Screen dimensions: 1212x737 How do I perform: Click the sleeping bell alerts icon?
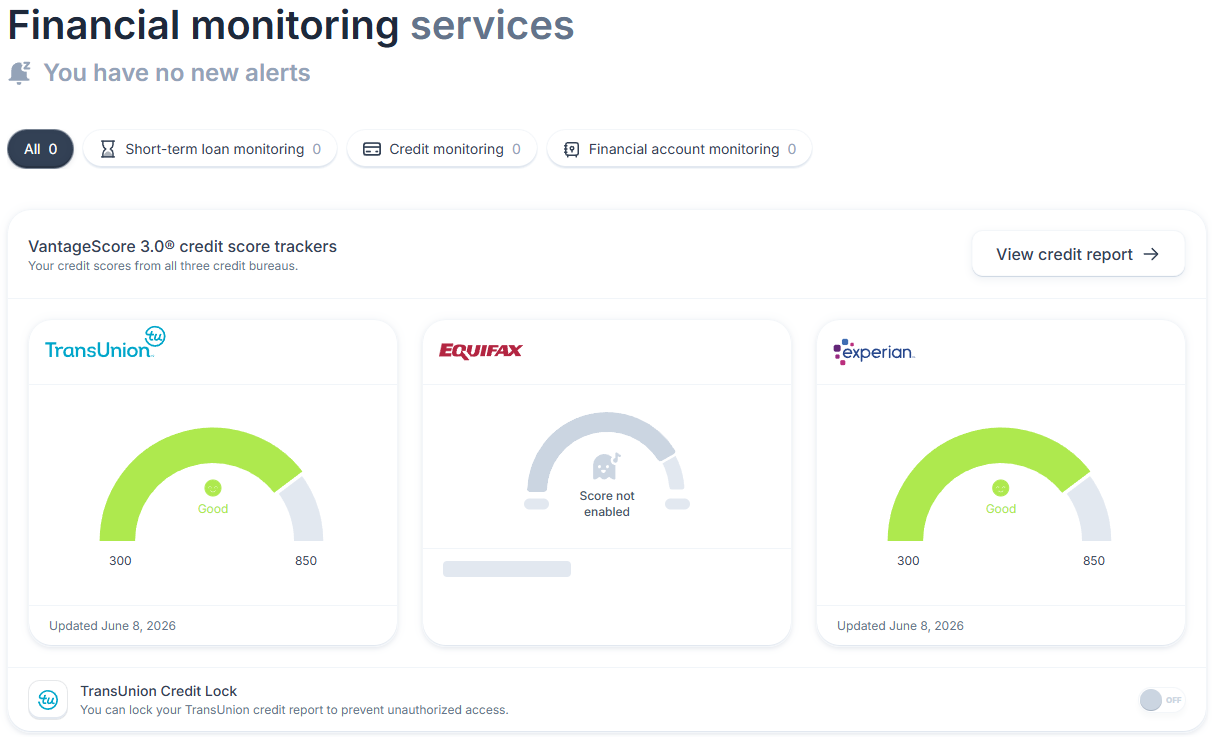coord(19,72)
